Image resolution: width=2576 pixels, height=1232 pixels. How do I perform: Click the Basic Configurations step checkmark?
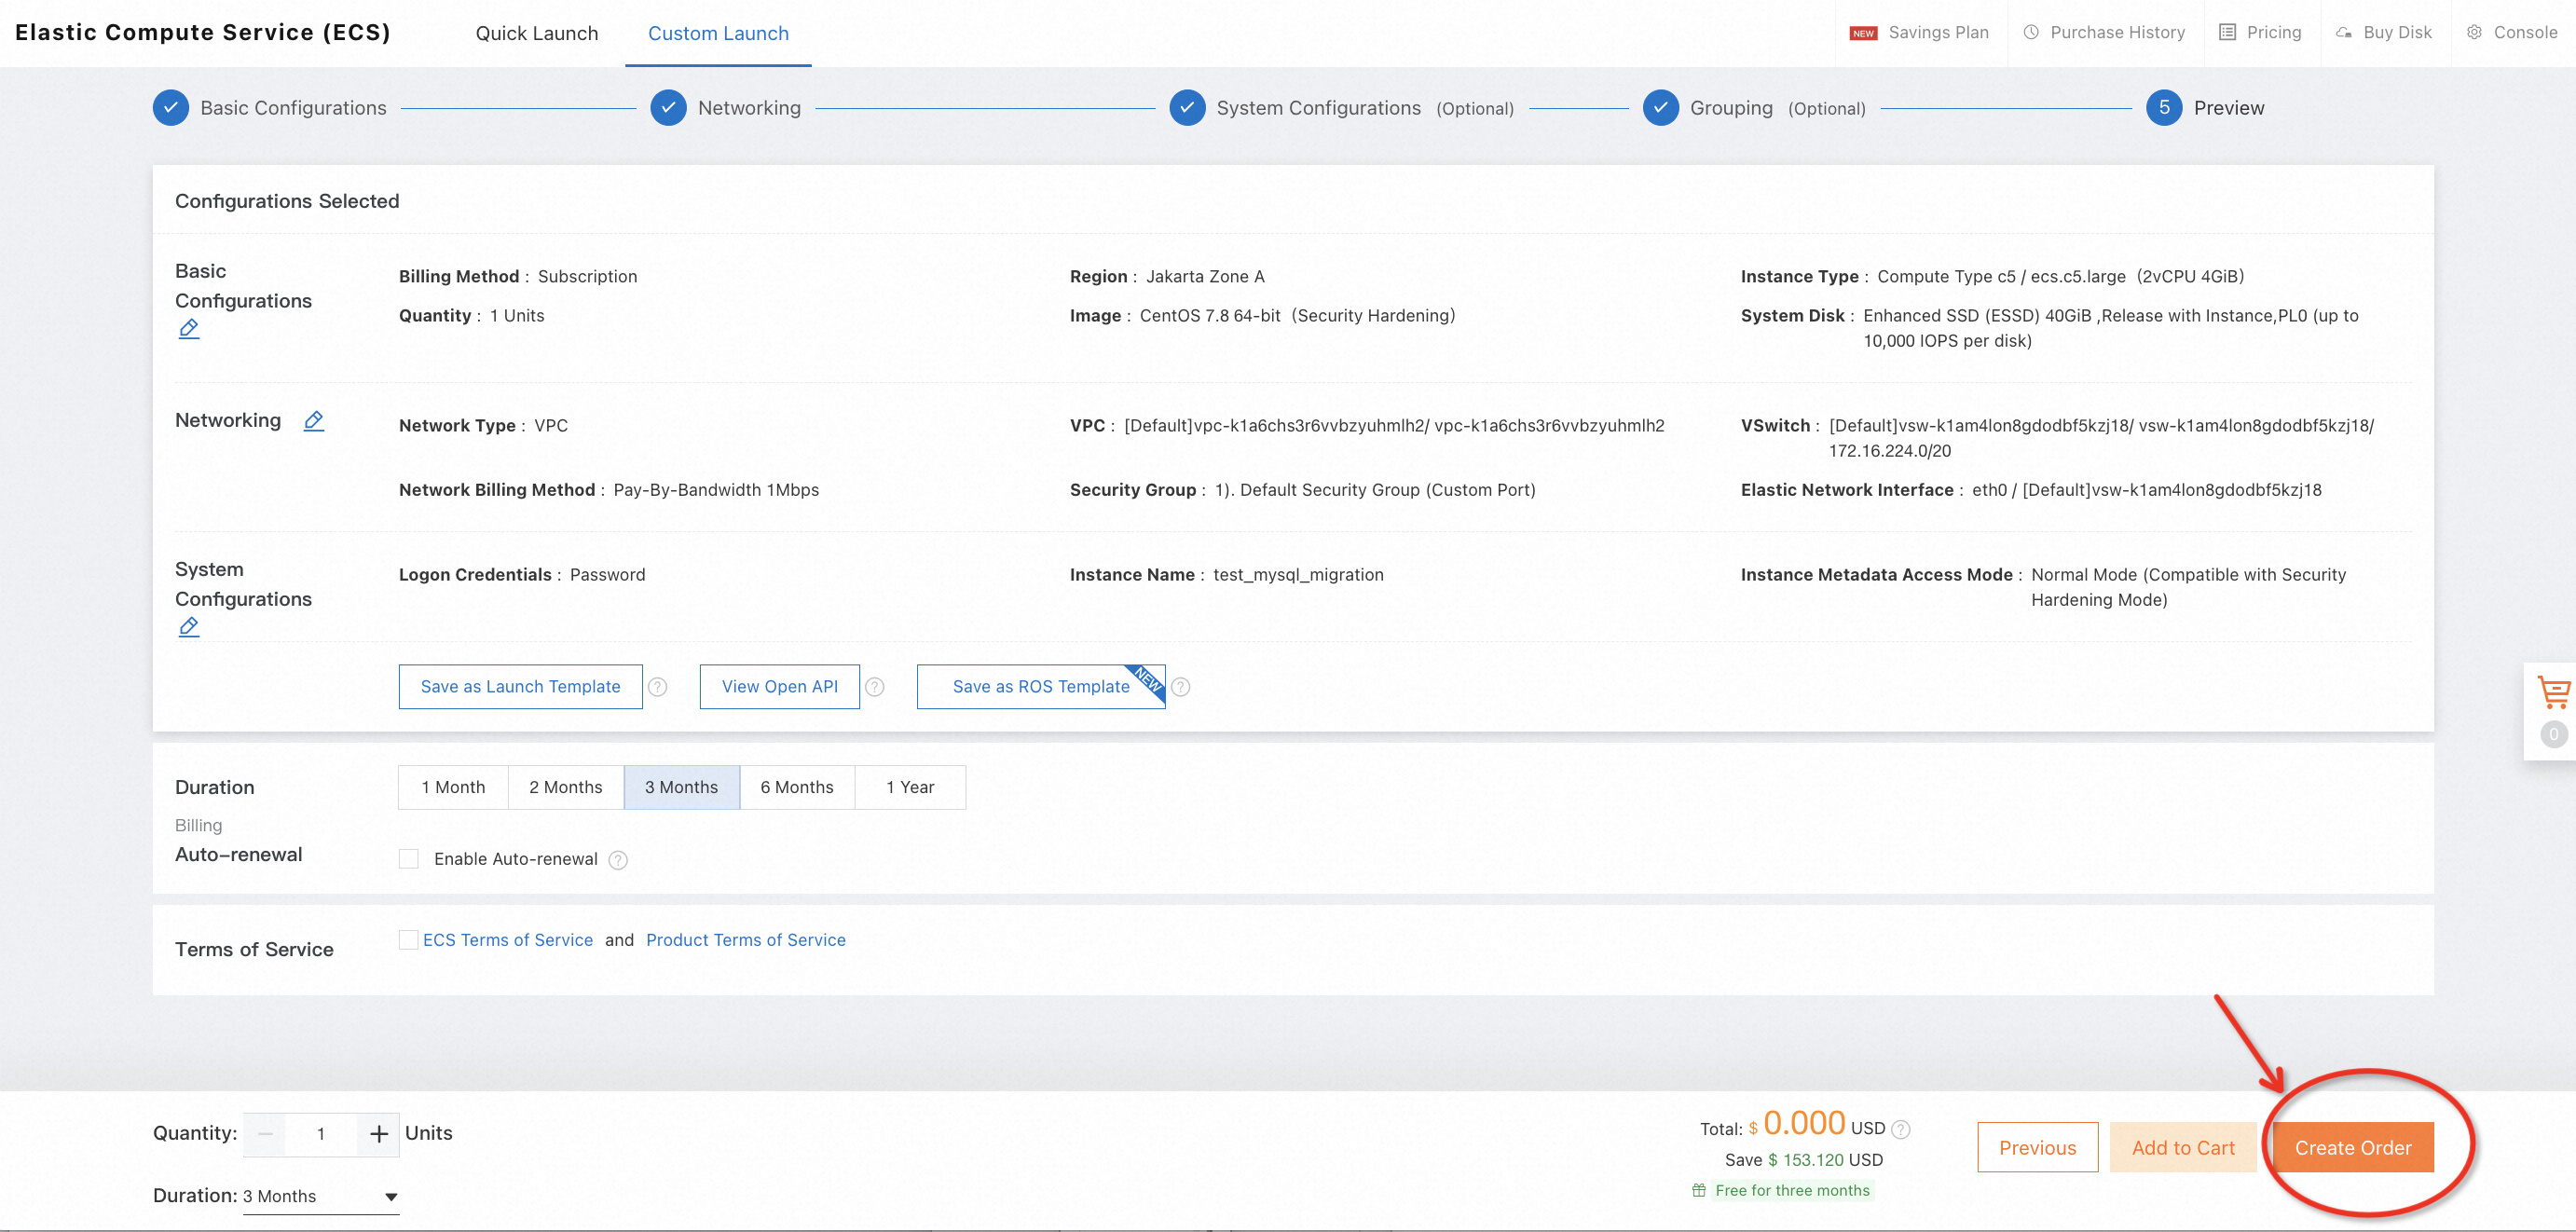(171, 108)
